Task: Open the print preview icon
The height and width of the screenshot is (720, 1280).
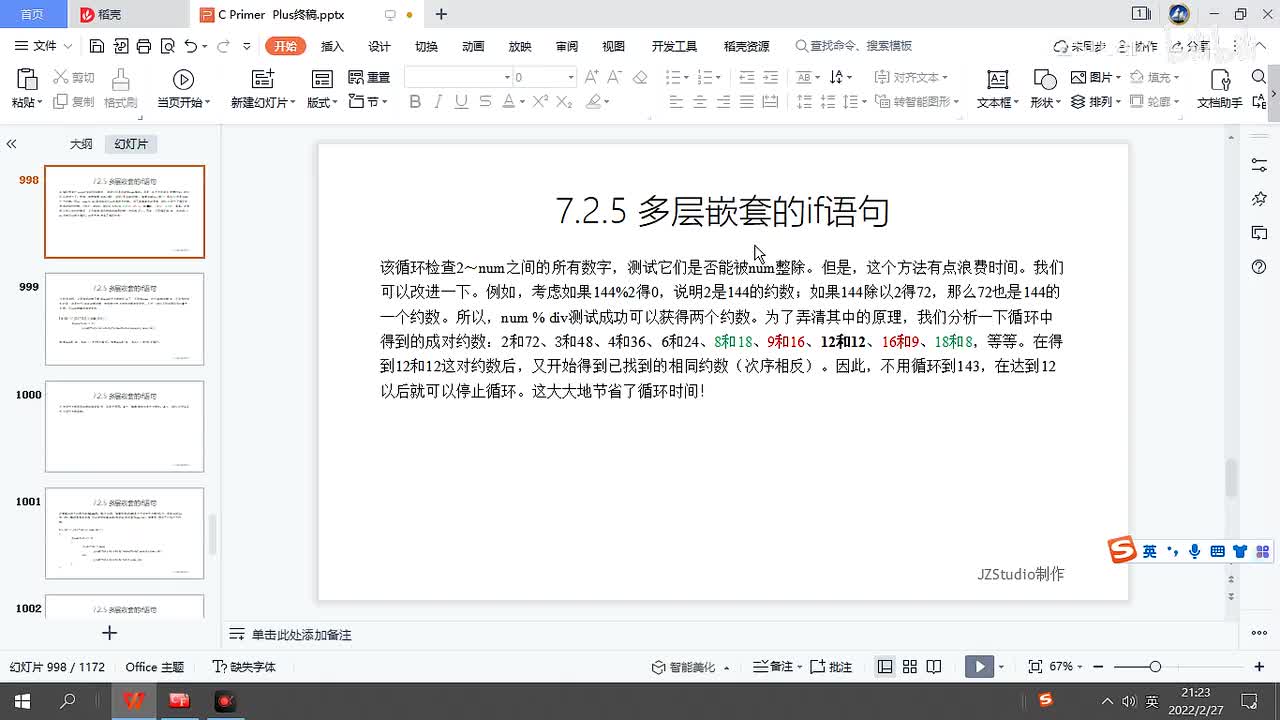Action: pos(167,46)
